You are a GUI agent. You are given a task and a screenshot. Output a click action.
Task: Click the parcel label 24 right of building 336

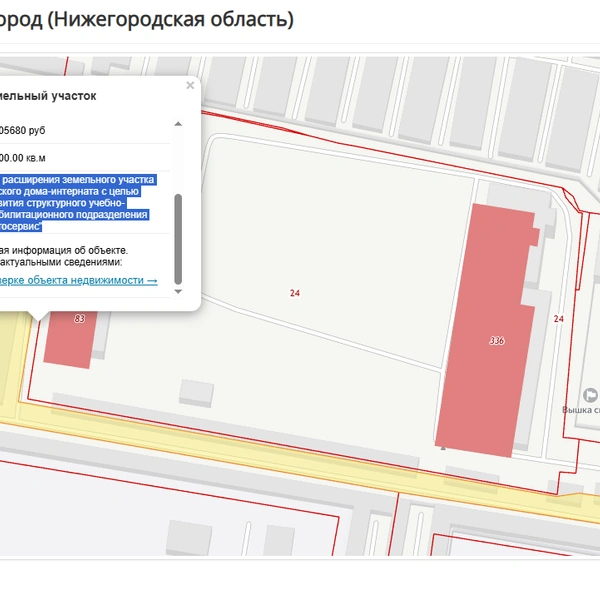coord(559,319)
